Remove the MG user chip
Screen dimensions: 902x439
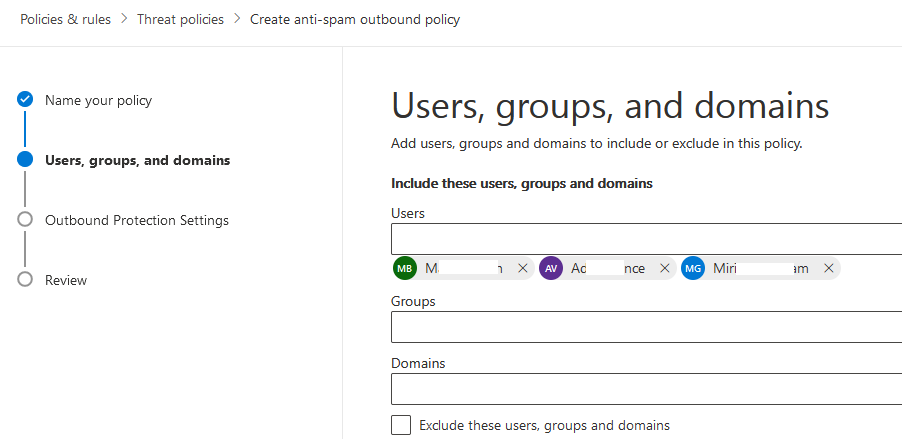point(828,268)
